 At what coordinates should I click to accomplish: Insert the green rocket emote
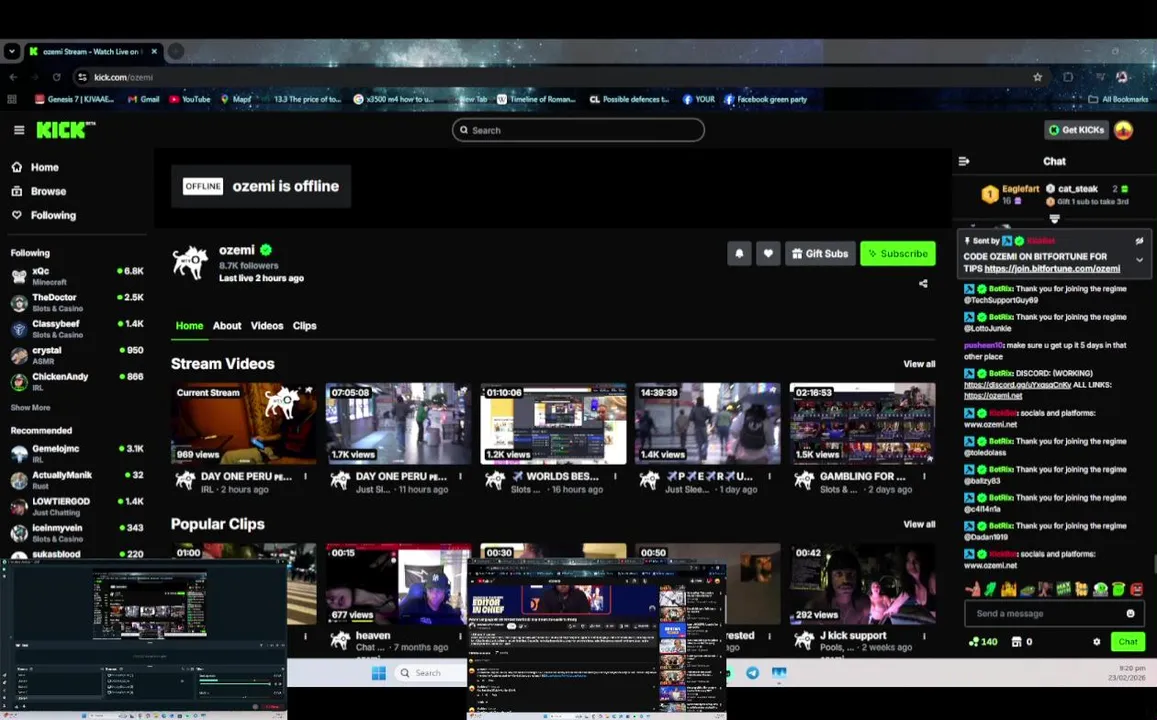pyautogui.click(x=990, y=589)
